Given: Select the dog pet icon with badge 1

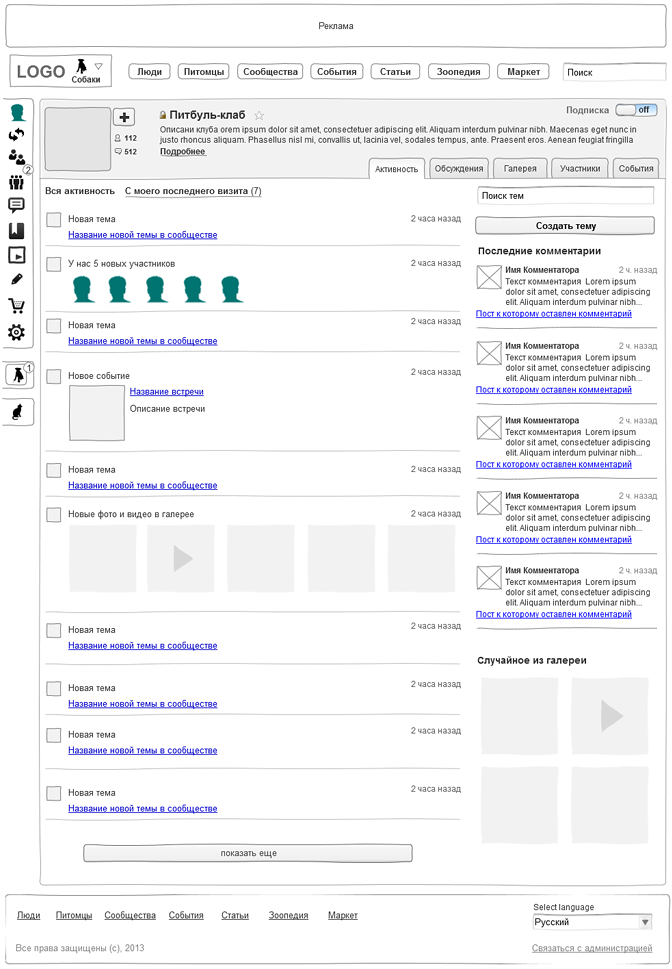Looking at the screenshot, I should 18,375.
